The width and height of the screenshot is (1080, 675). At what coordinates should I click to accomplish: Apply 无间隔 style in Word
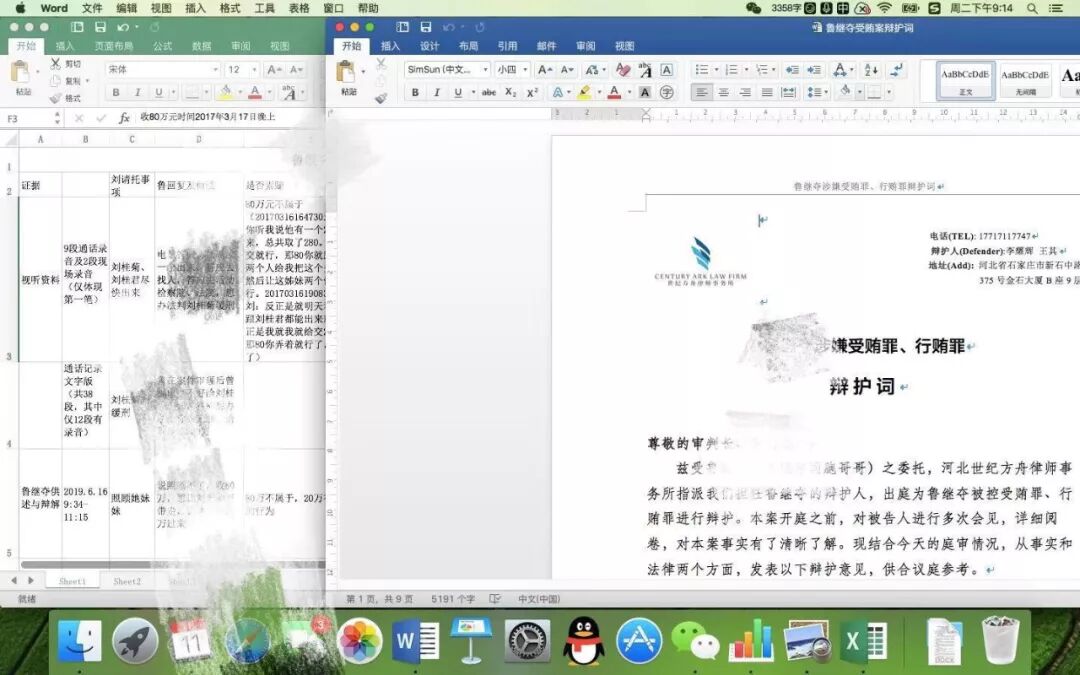coord(1025,80)
